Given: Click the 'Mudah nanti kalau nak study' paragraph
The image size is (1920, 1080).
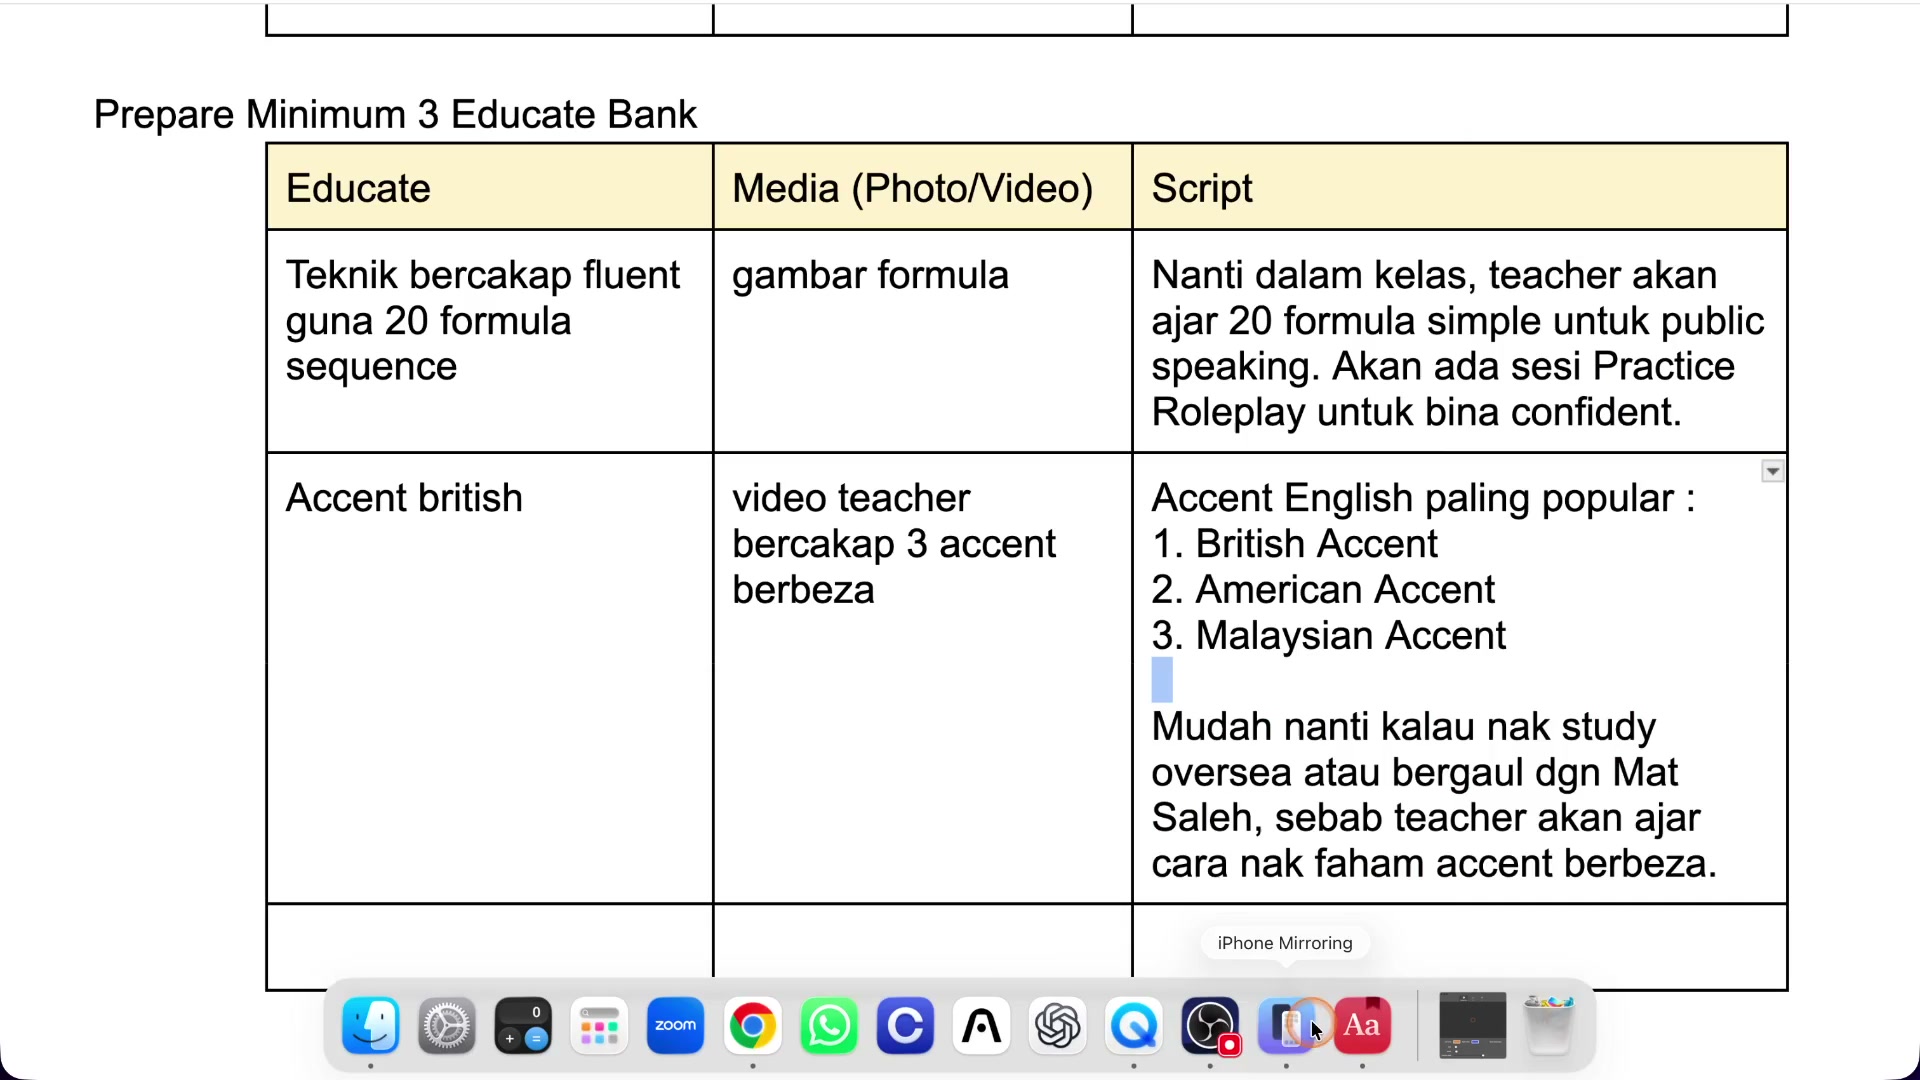Looking at the screenshot, I should tap(1434, 795).
